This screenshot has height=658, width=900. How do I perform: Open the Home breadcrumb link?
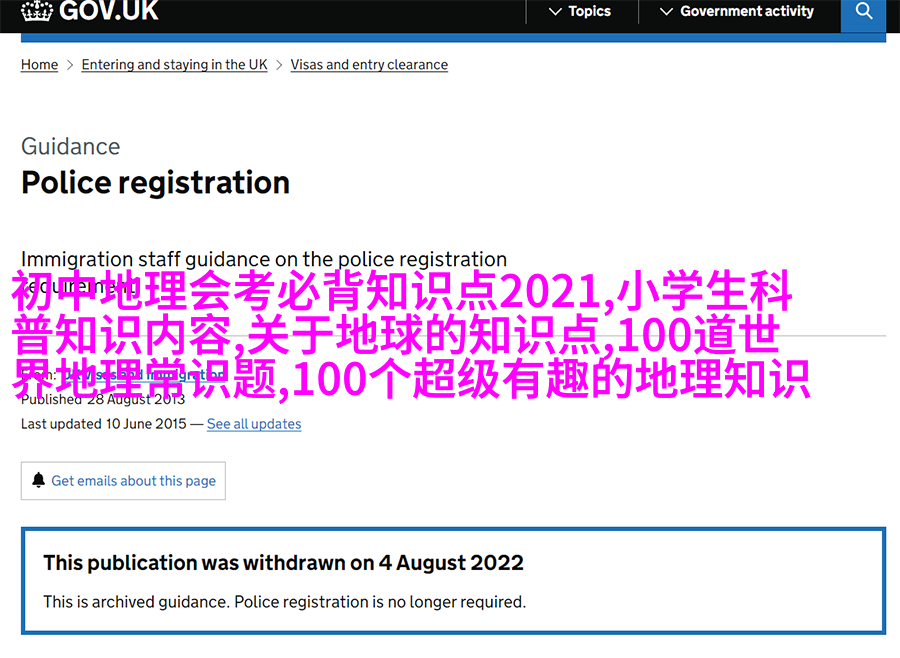point(40,65)
